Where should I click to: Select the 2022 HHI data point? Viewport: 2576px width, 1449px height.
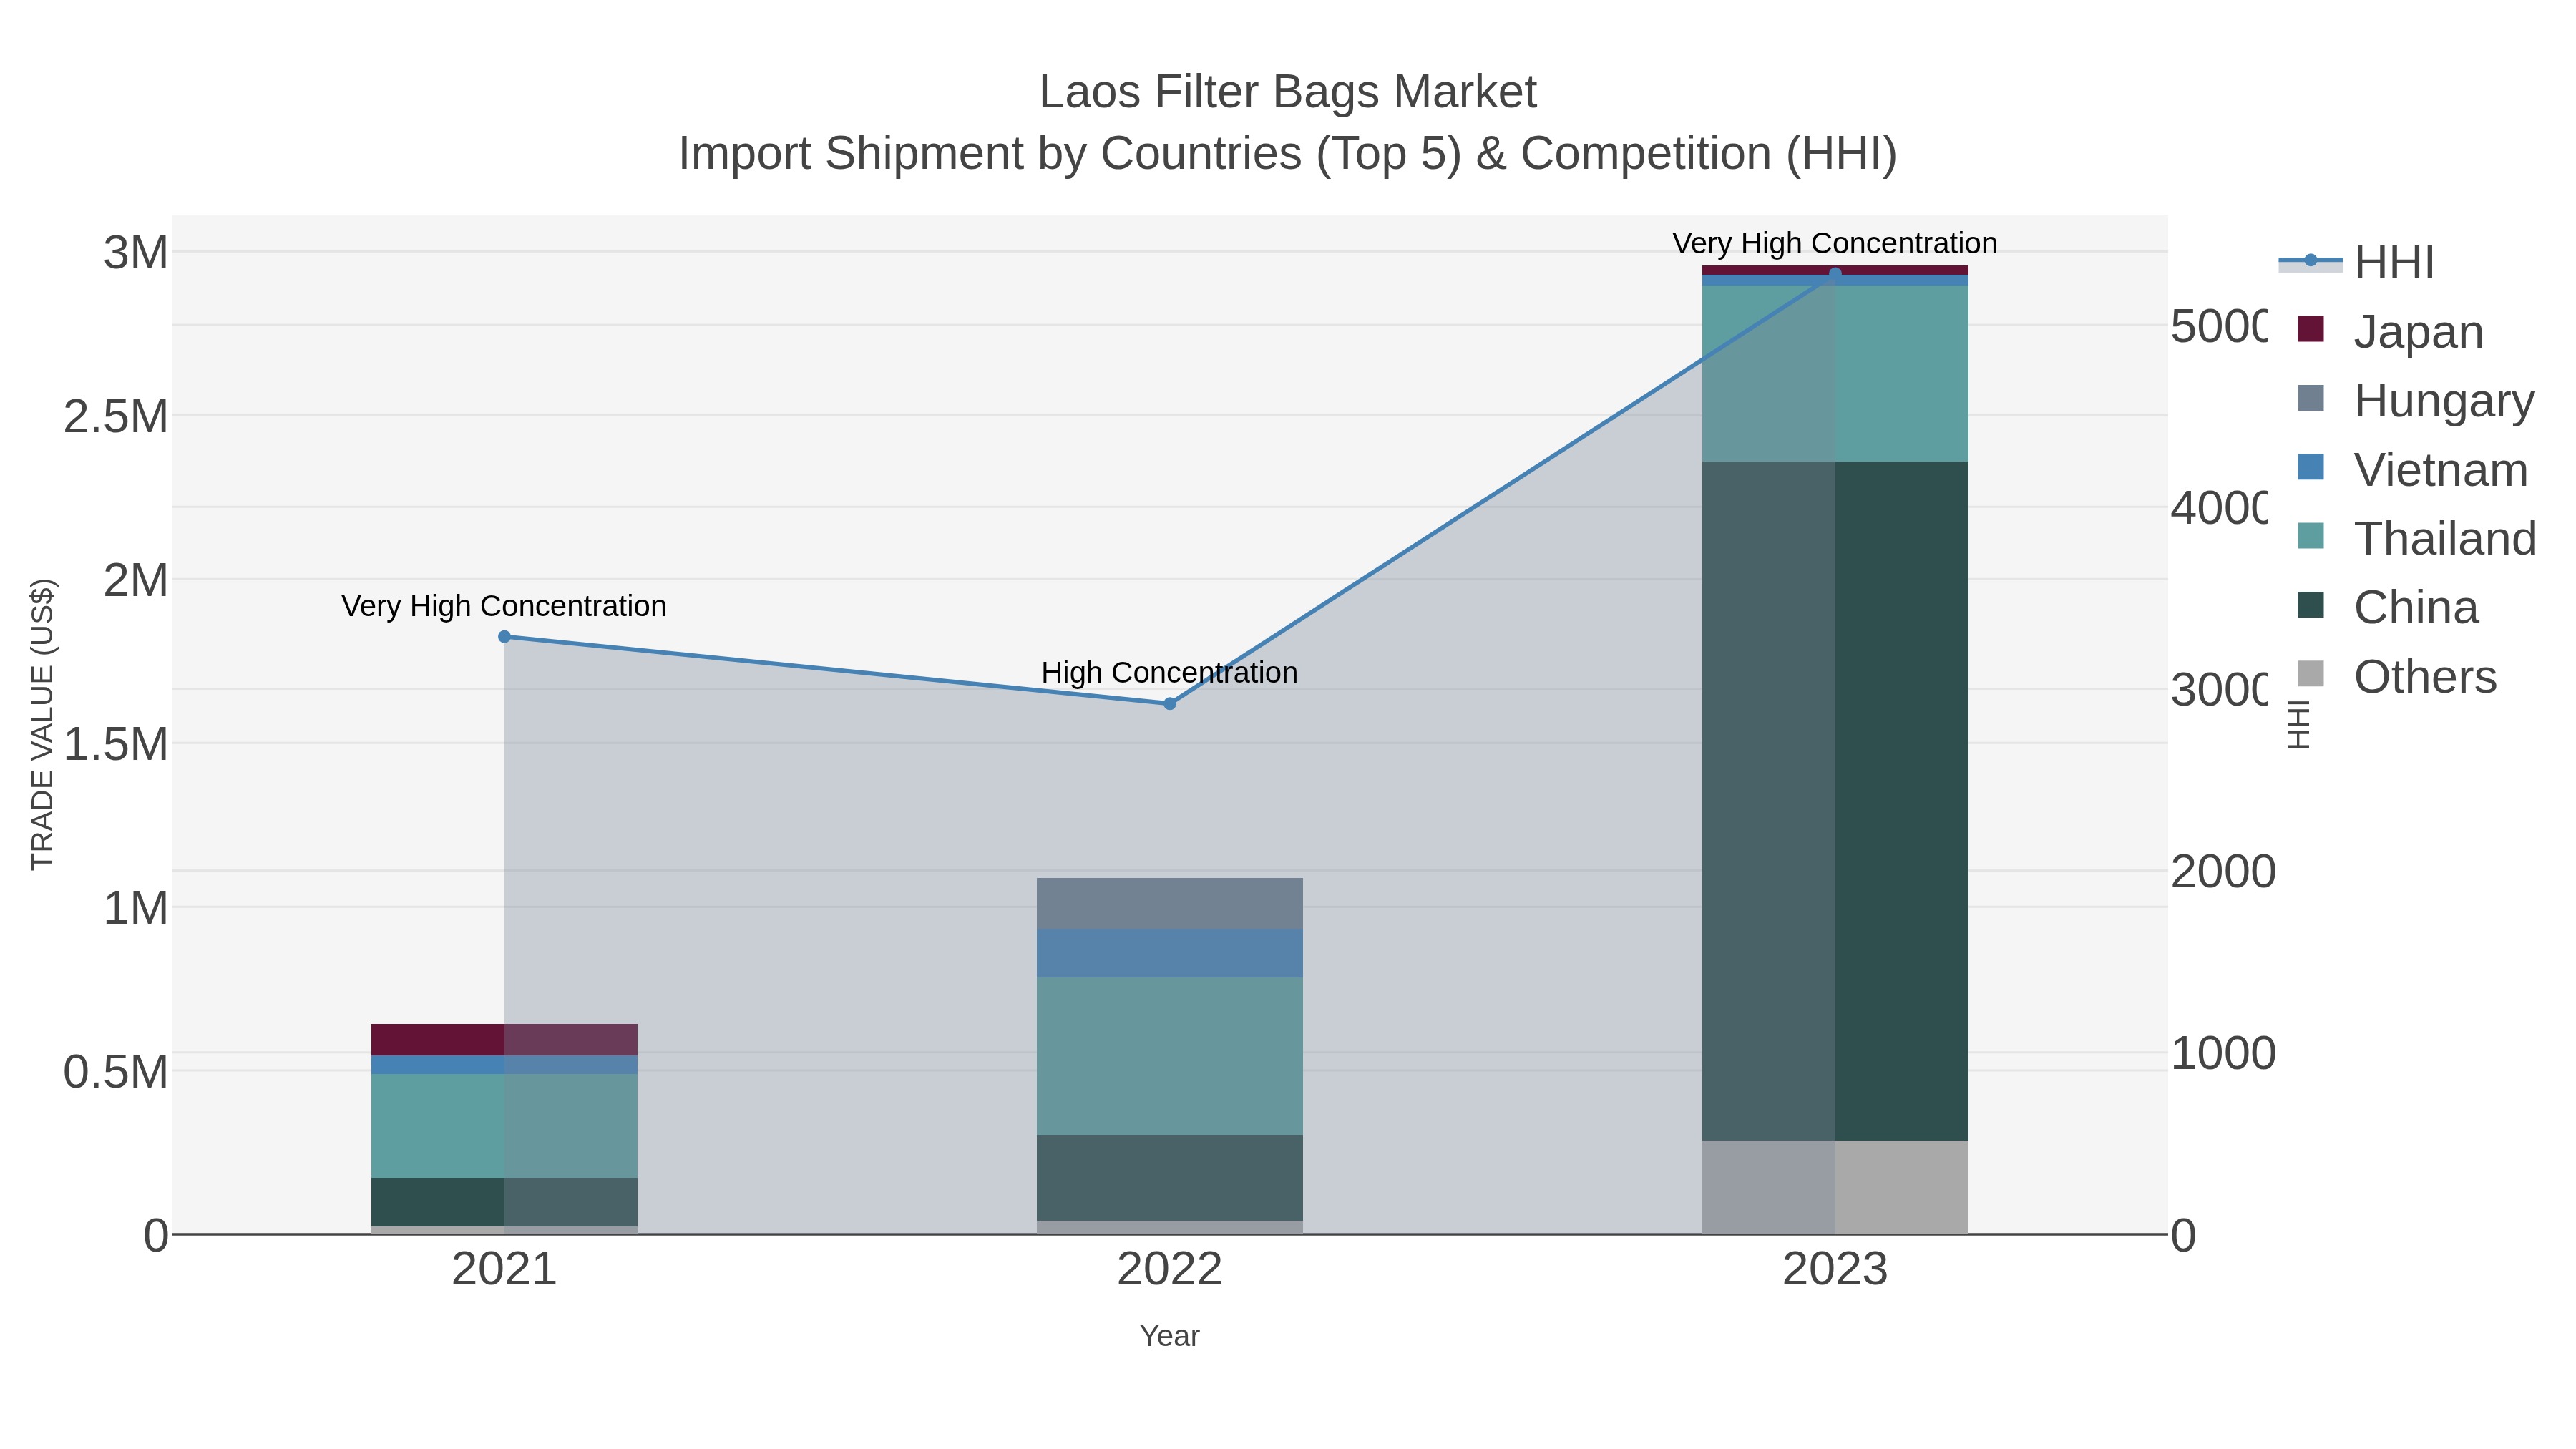pos(1170,704)
